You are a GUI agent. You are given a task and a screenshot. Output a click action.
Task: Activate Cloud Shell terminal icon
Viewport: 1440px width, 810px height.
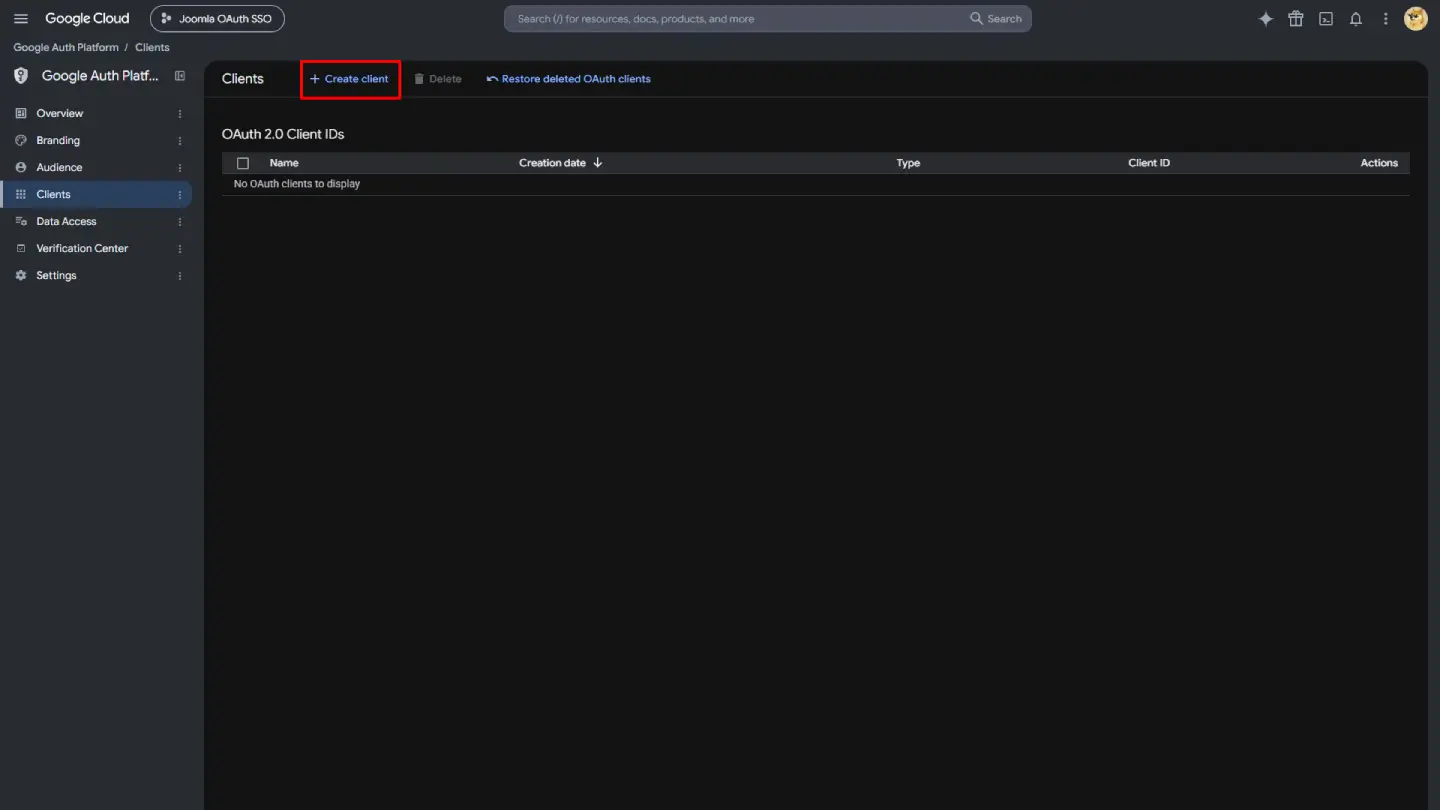pyautogui.click(x=1326, y=19)
